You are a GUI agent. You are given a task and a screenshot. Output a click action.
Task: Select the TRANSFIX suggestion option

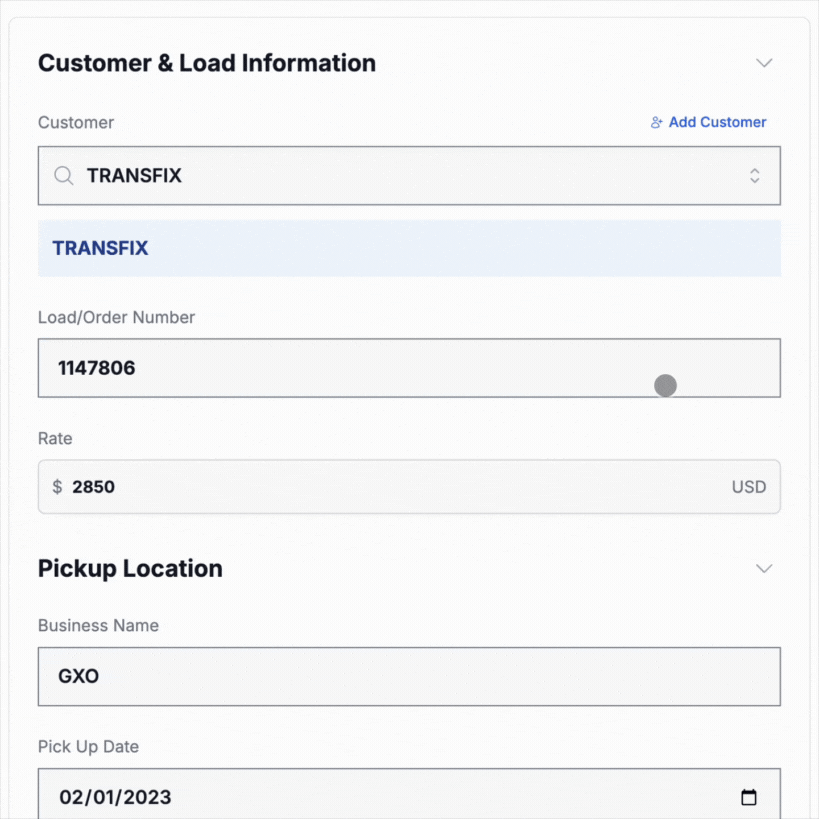click(x=100, y=249)
